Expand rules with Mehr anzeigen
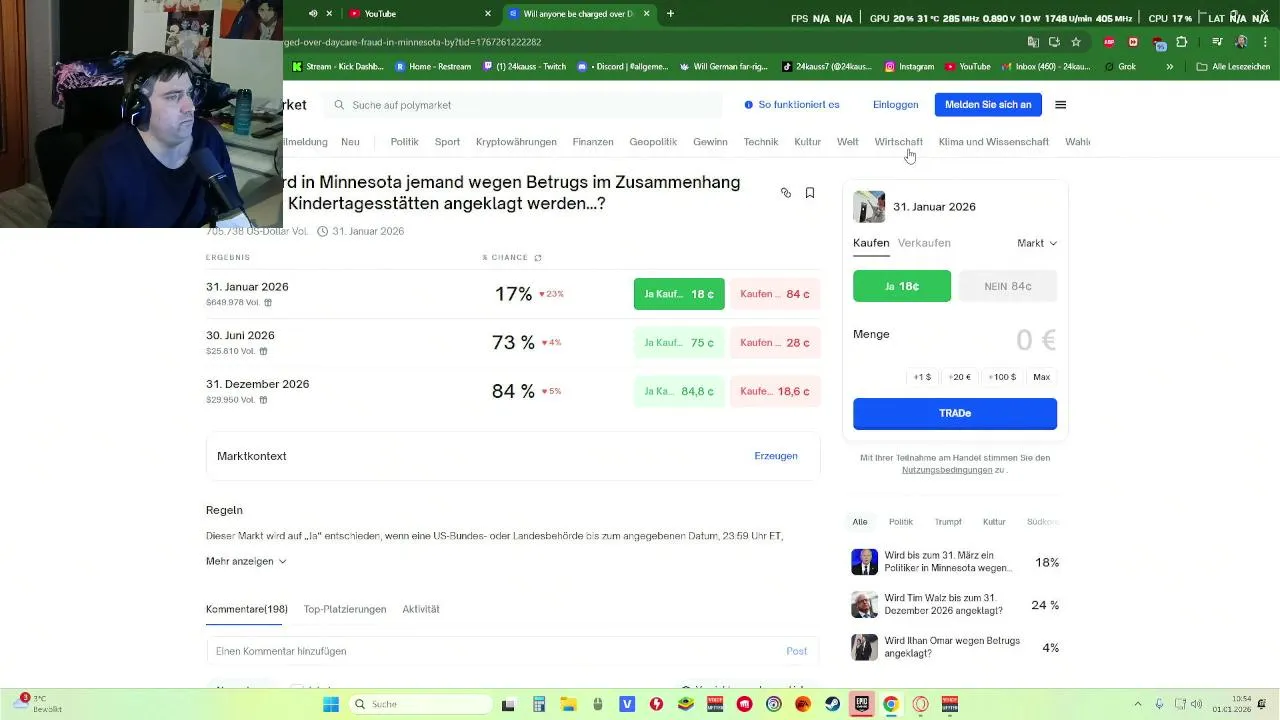The width and height of the screenshot is (1280, 720). click(x=246, y=561)
